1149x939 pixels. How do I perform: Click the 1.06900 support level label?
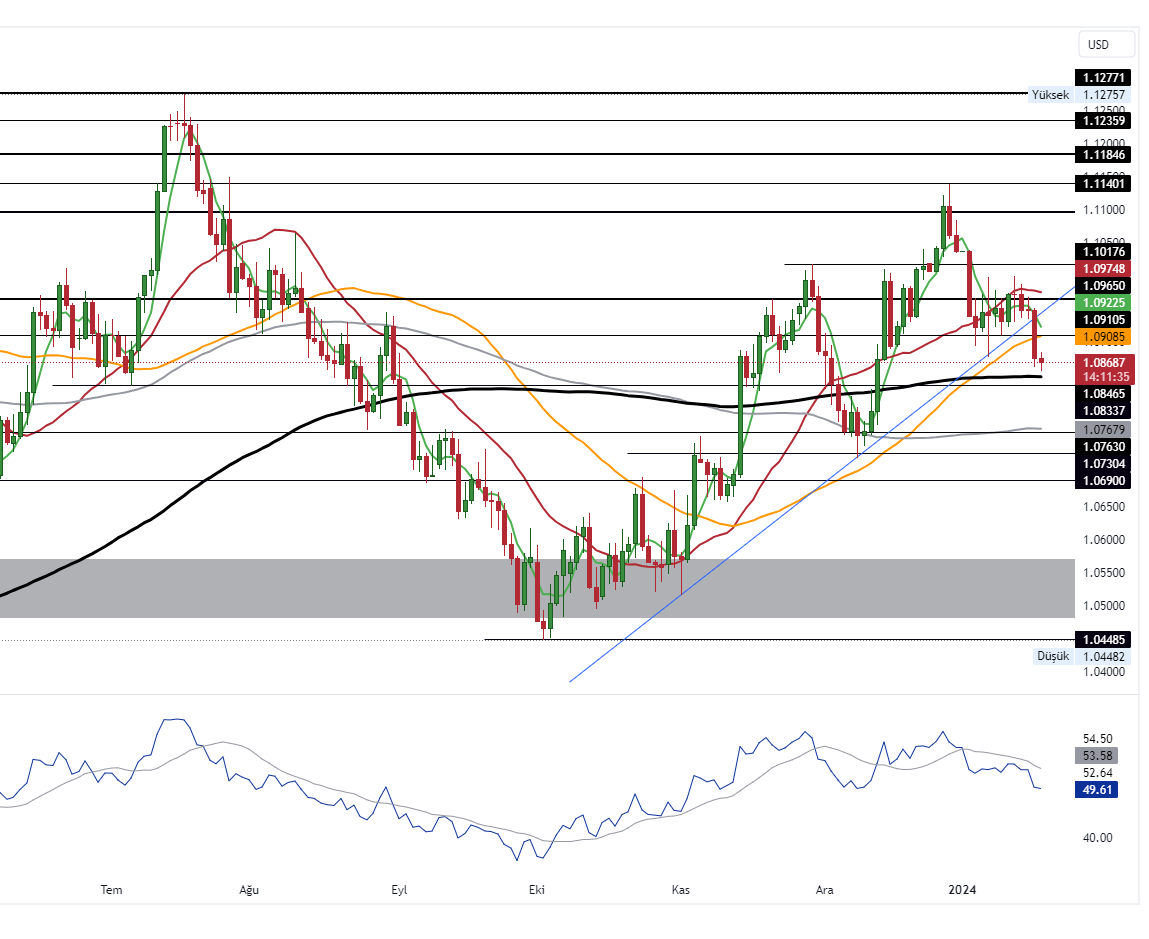1103,481
